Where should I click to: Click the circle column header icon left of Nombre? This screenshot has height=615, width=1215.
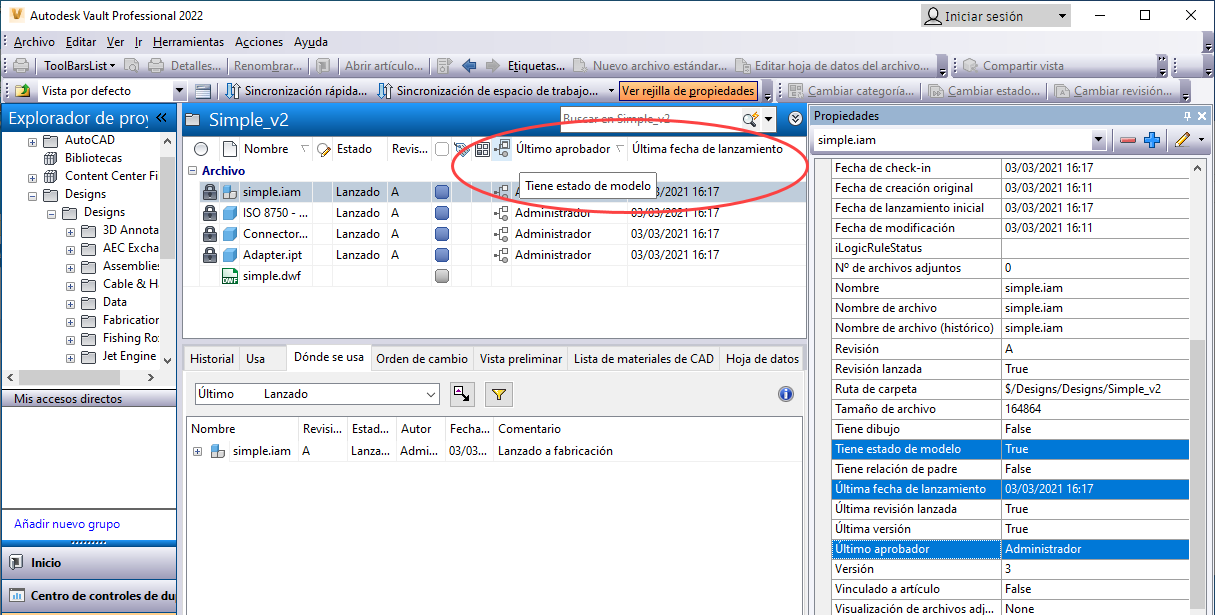(x=201, y=149)
